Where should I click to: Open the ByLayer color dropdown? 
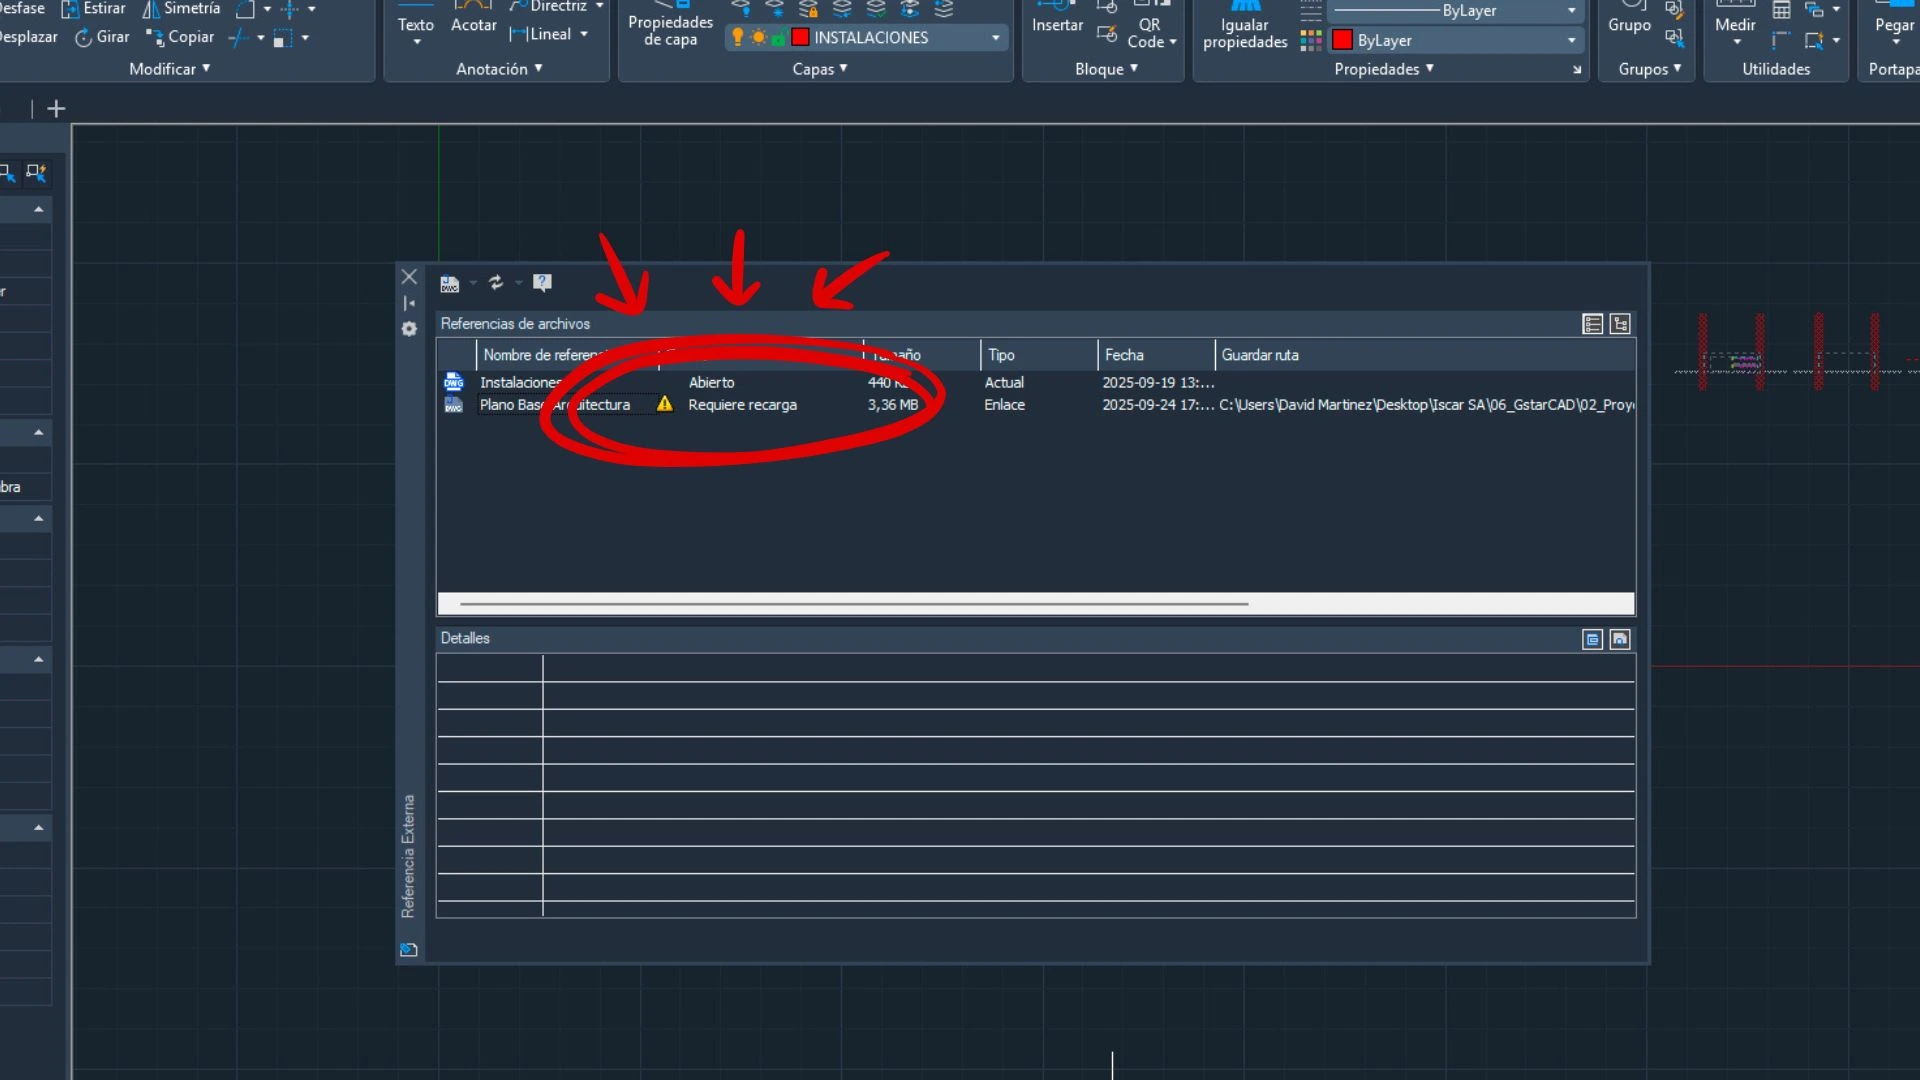(x=1571, y=40)
